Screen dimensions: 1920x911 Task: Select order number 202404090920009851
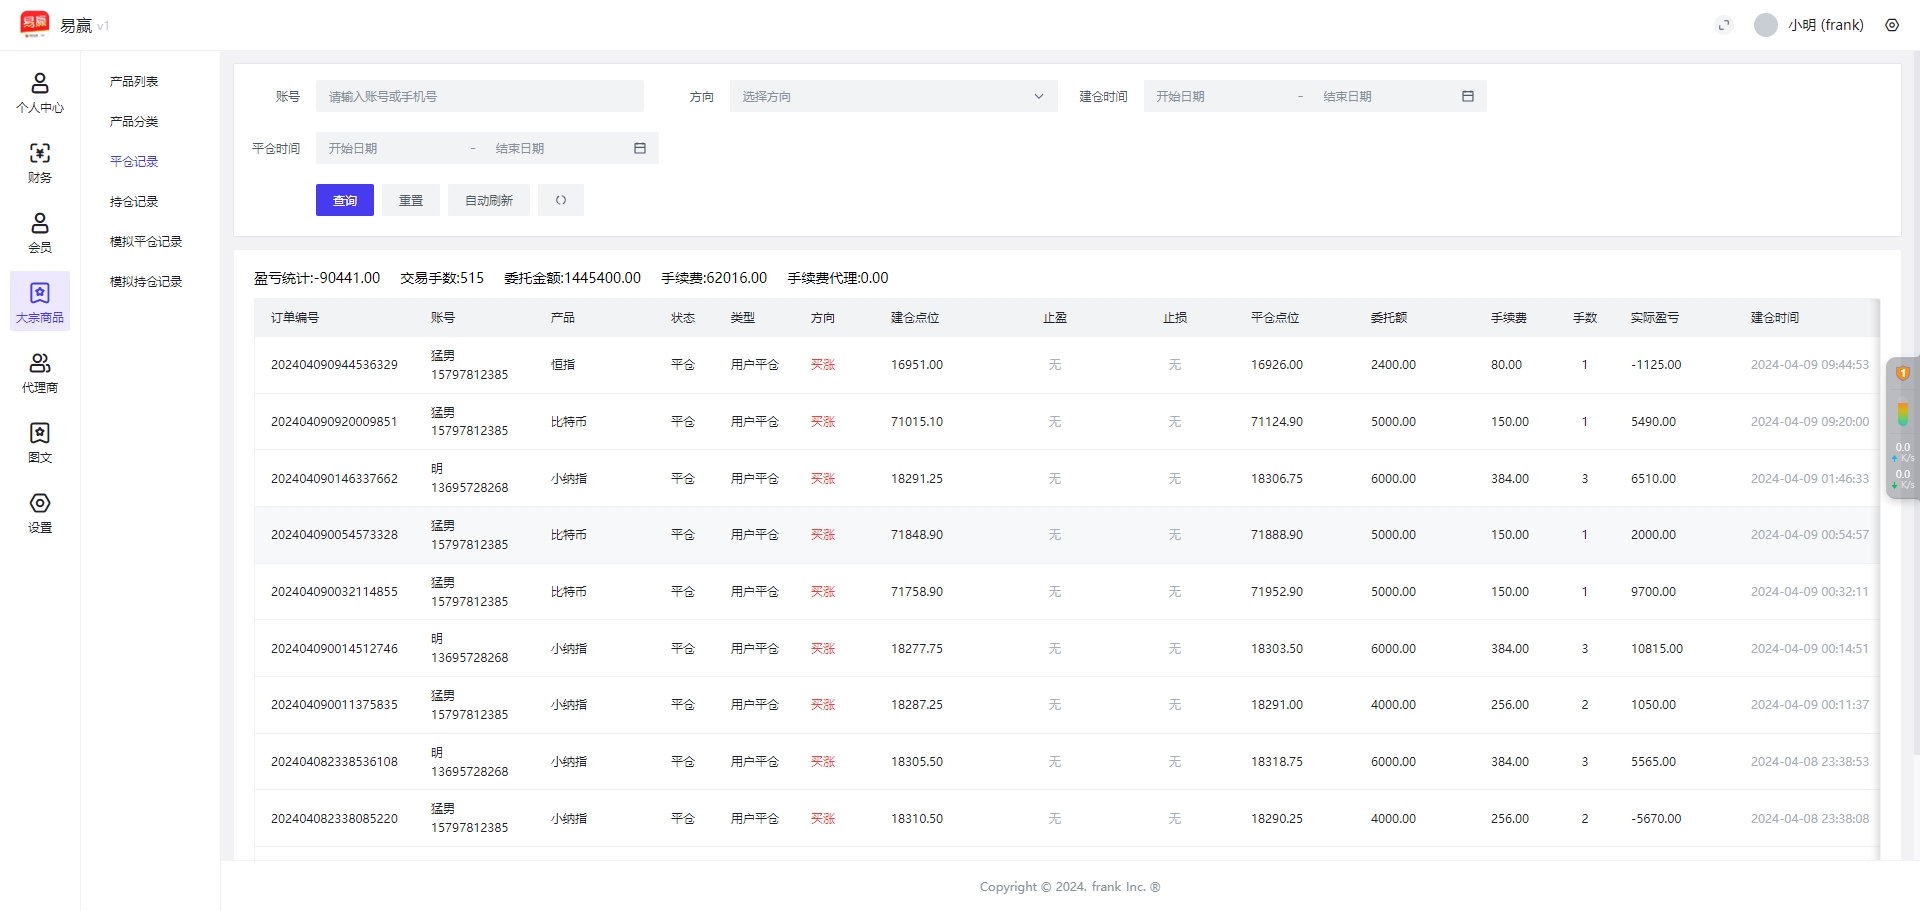334,422
